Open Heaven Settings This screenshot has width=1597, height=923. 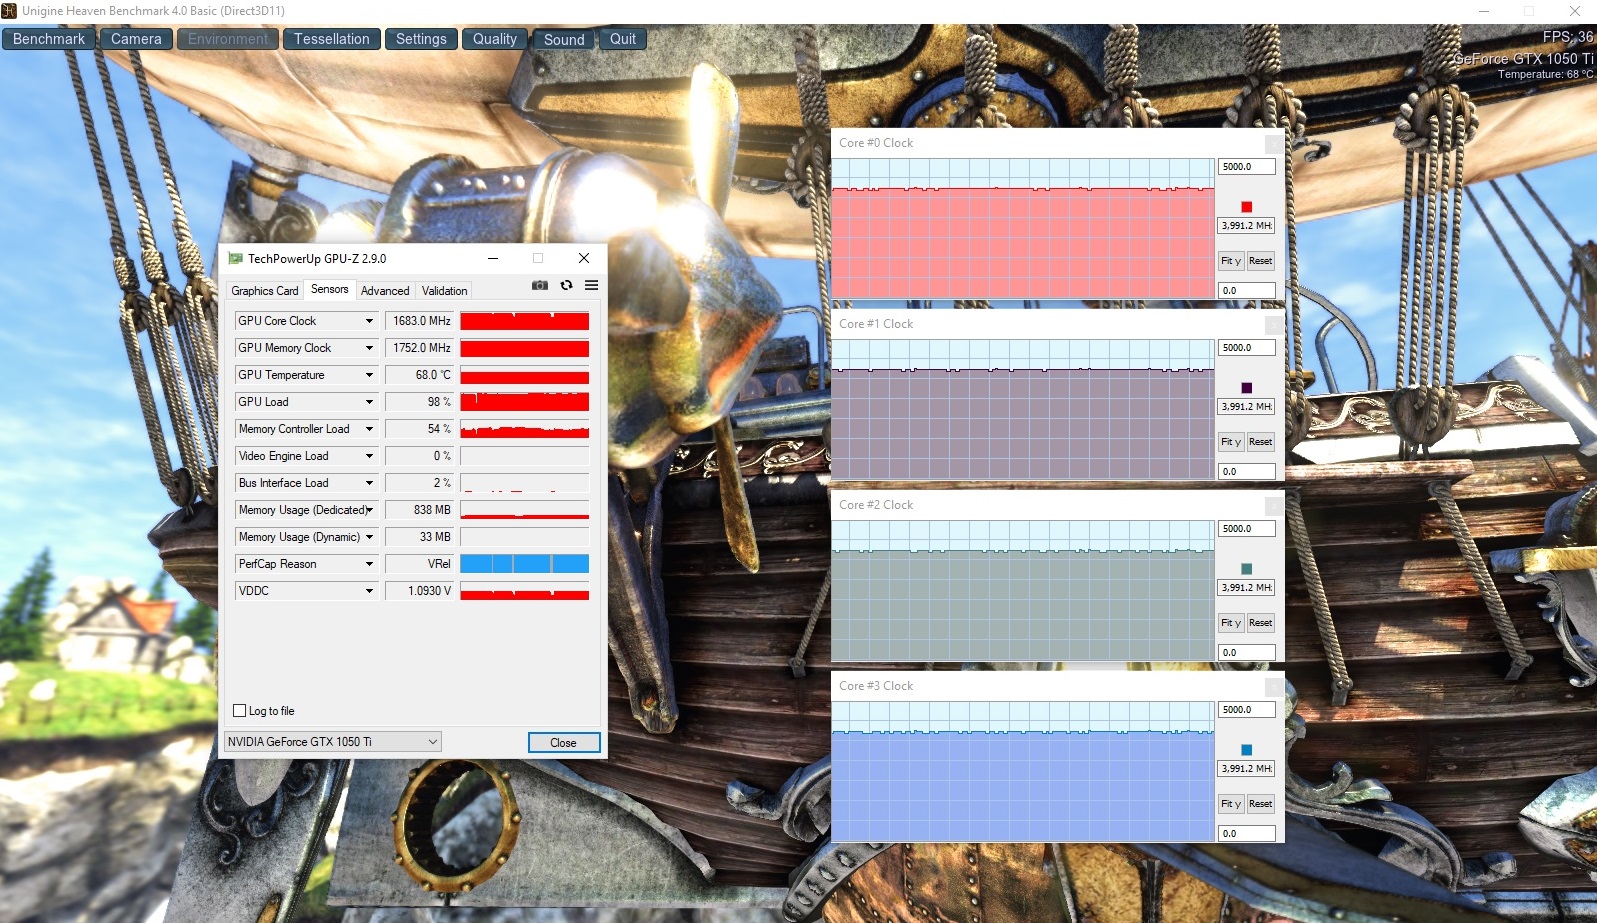421,39
